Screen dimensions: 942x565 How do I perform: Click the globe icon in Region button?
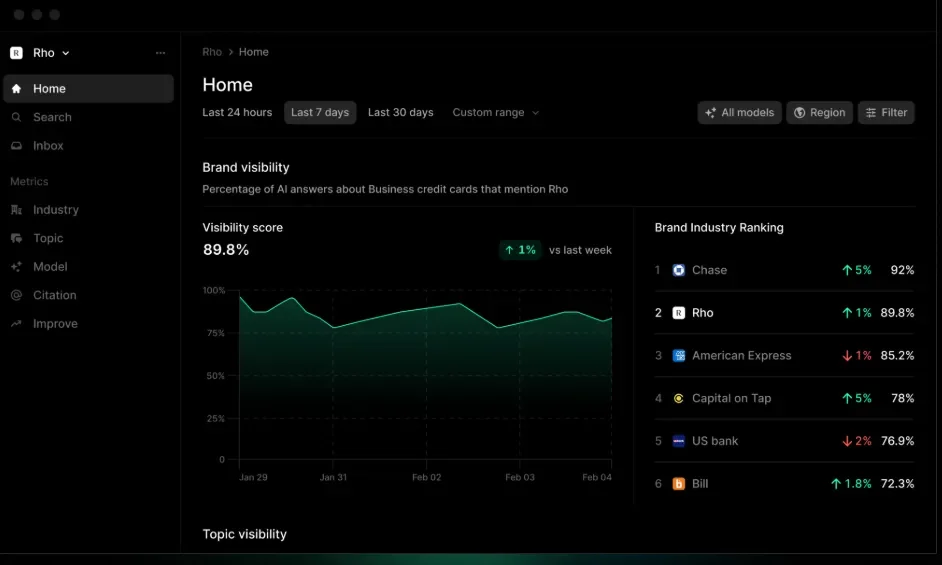coord(800,112)
